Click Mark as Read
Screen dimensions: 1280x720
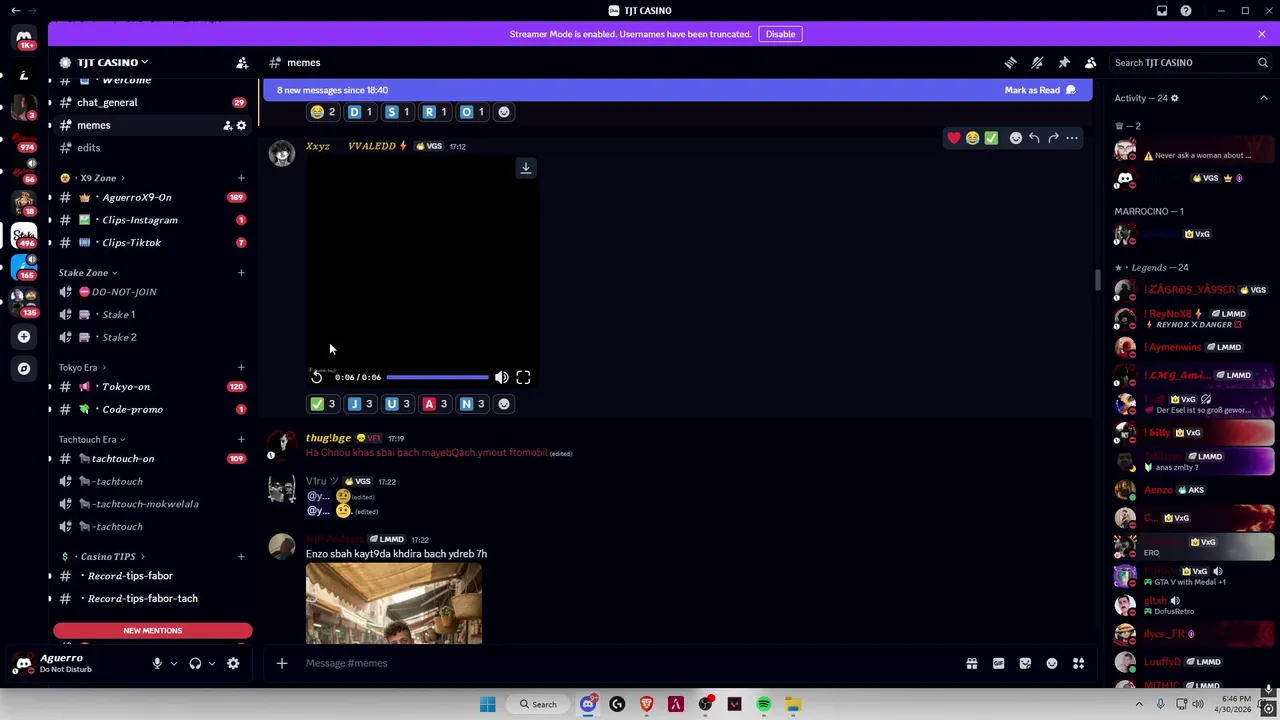click(1040, 90)
